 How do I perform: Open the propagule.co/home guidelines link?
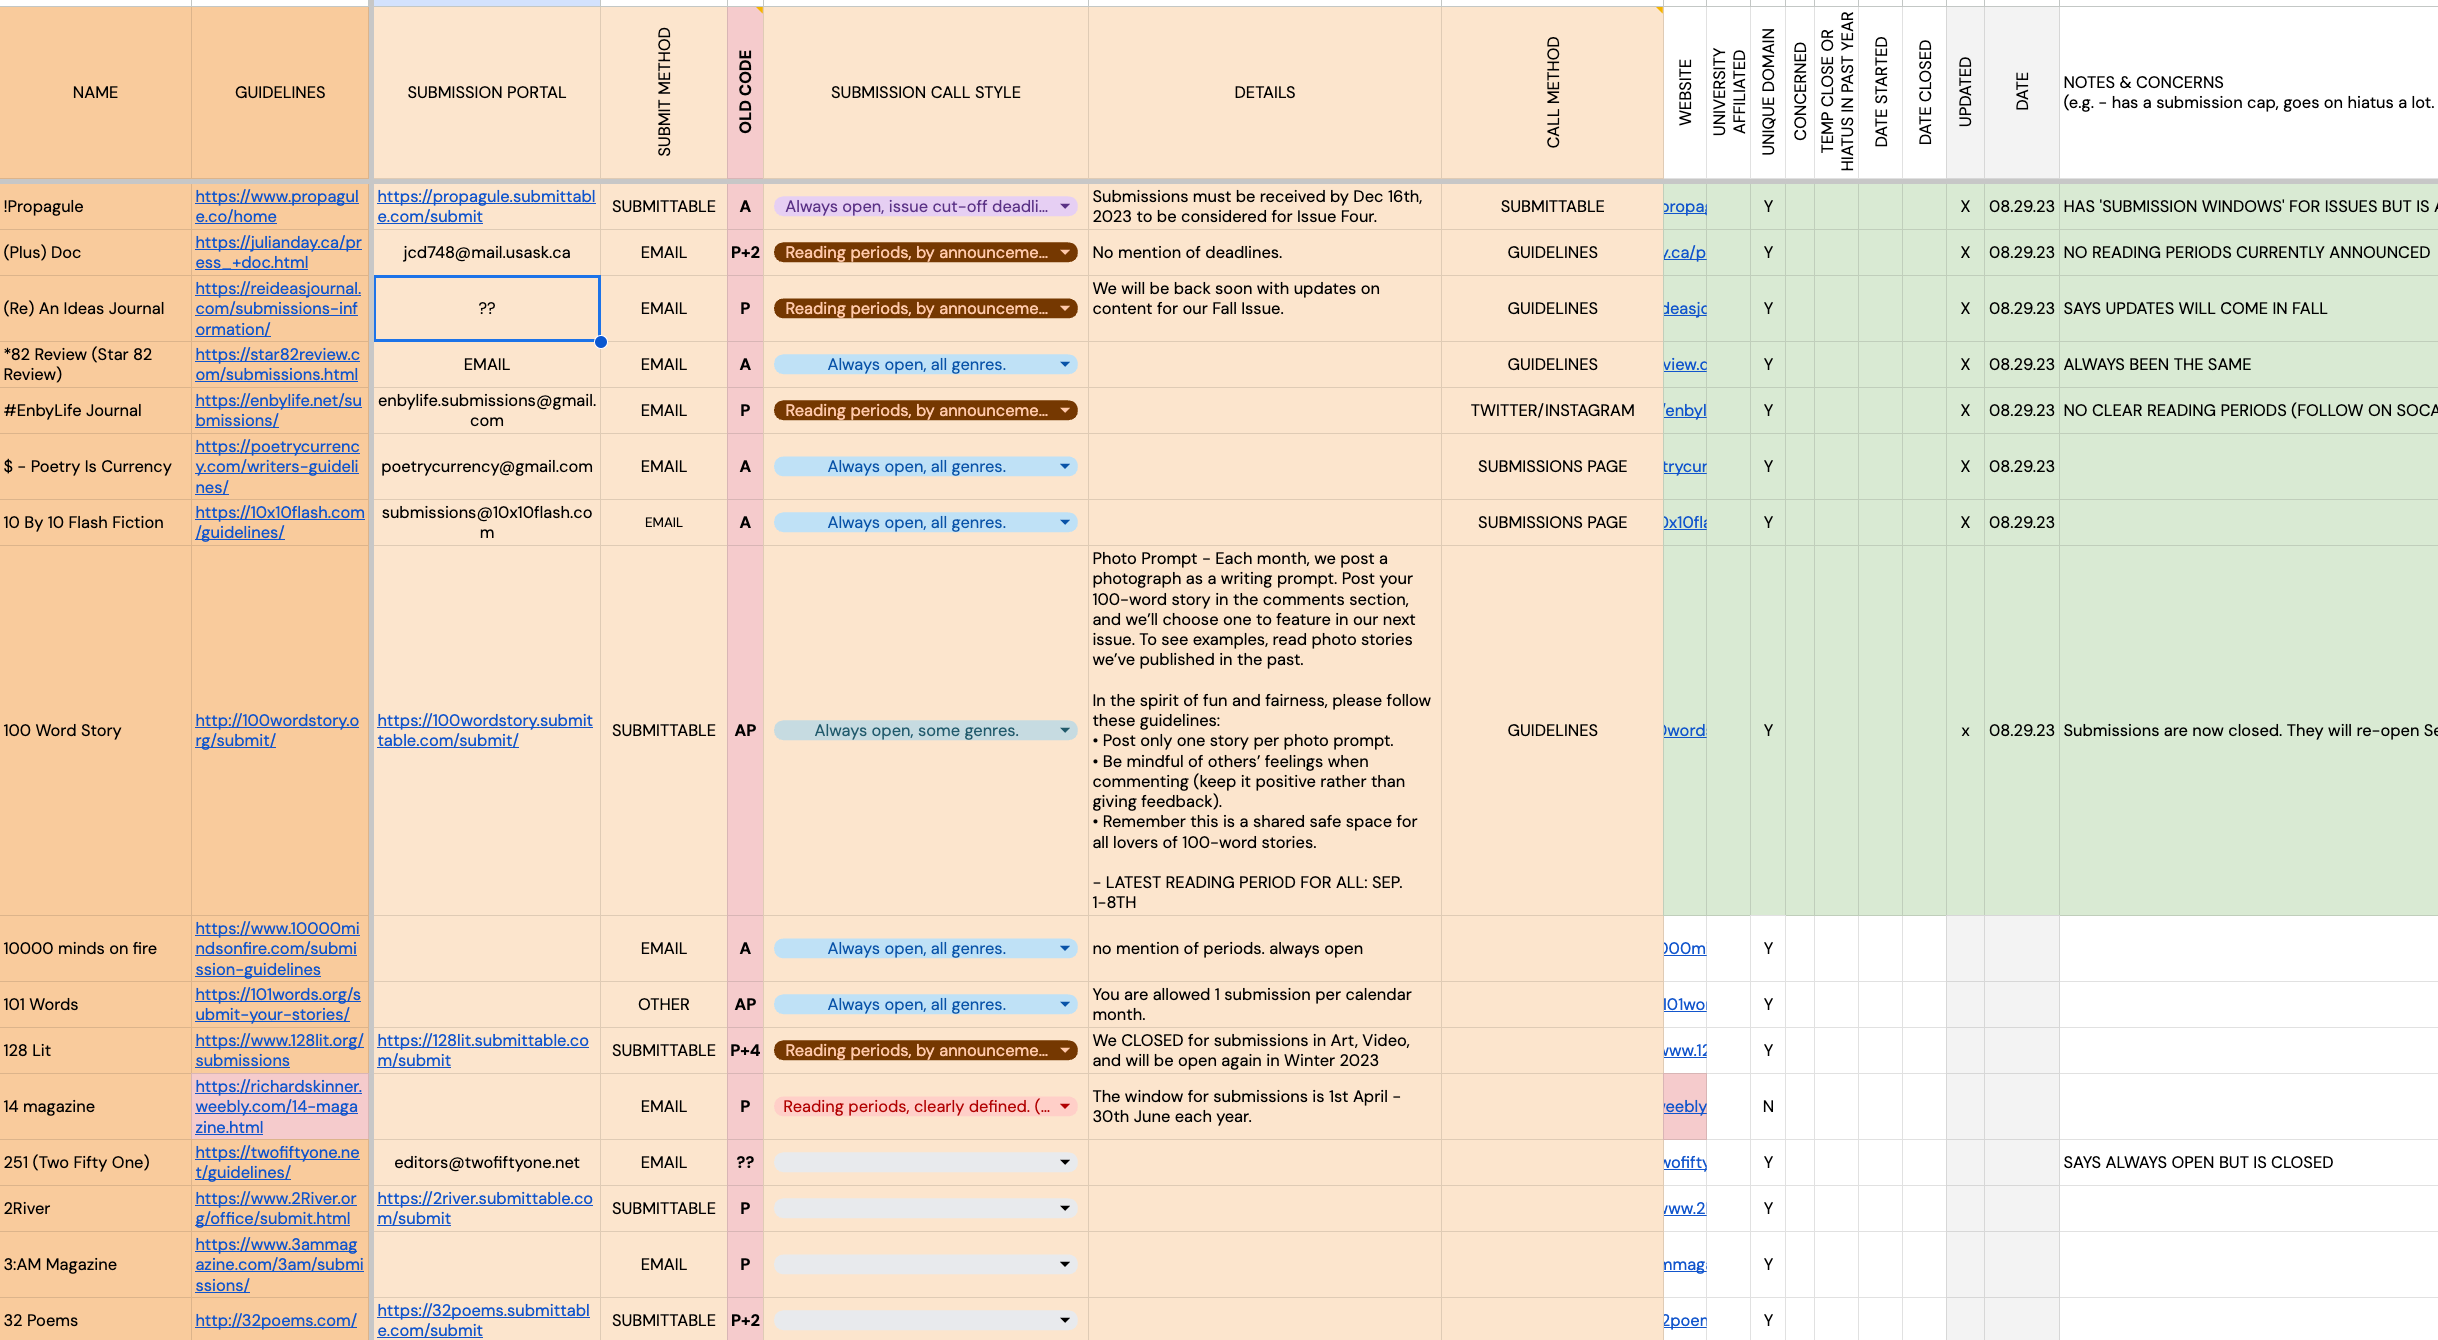point(277,206)
